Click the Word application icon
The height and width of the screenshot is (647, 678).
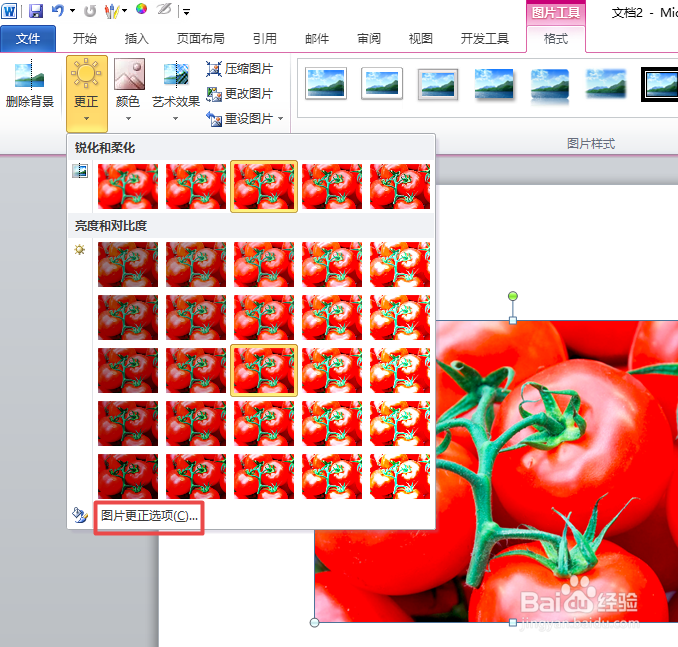[9, 11]
